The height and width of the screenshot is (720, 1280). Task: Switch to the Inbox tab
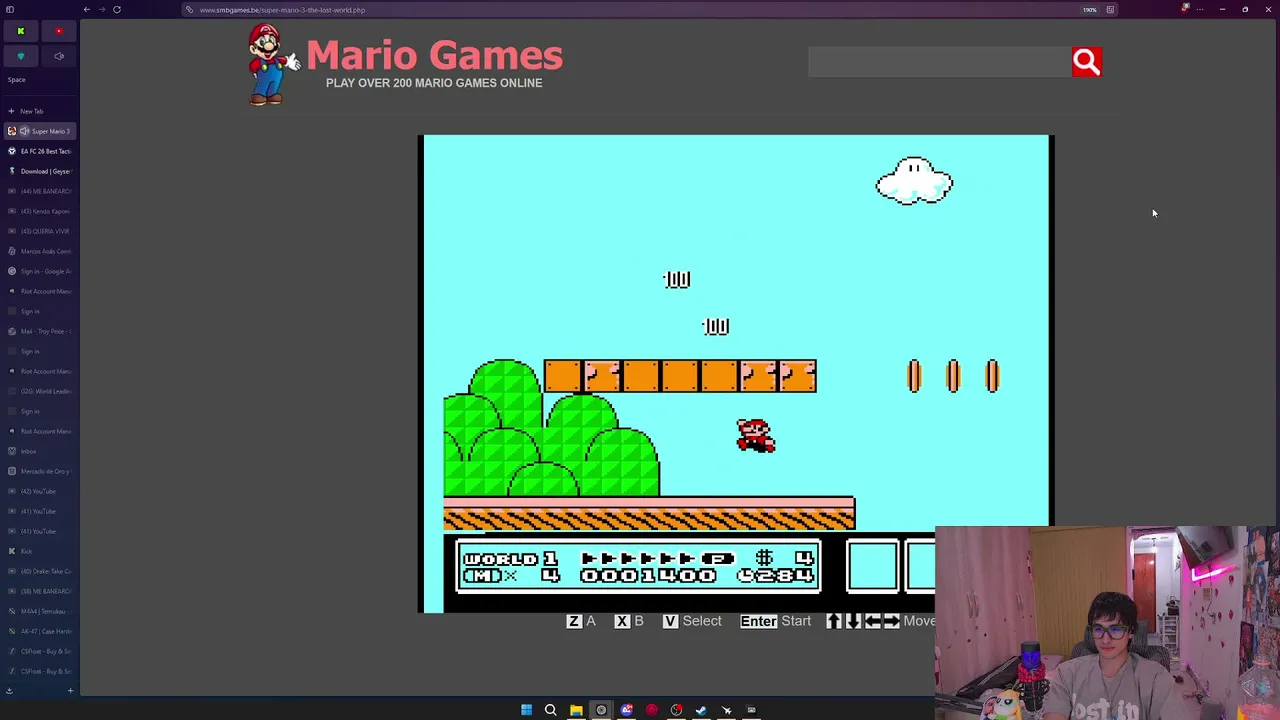(x=40, y=451)
